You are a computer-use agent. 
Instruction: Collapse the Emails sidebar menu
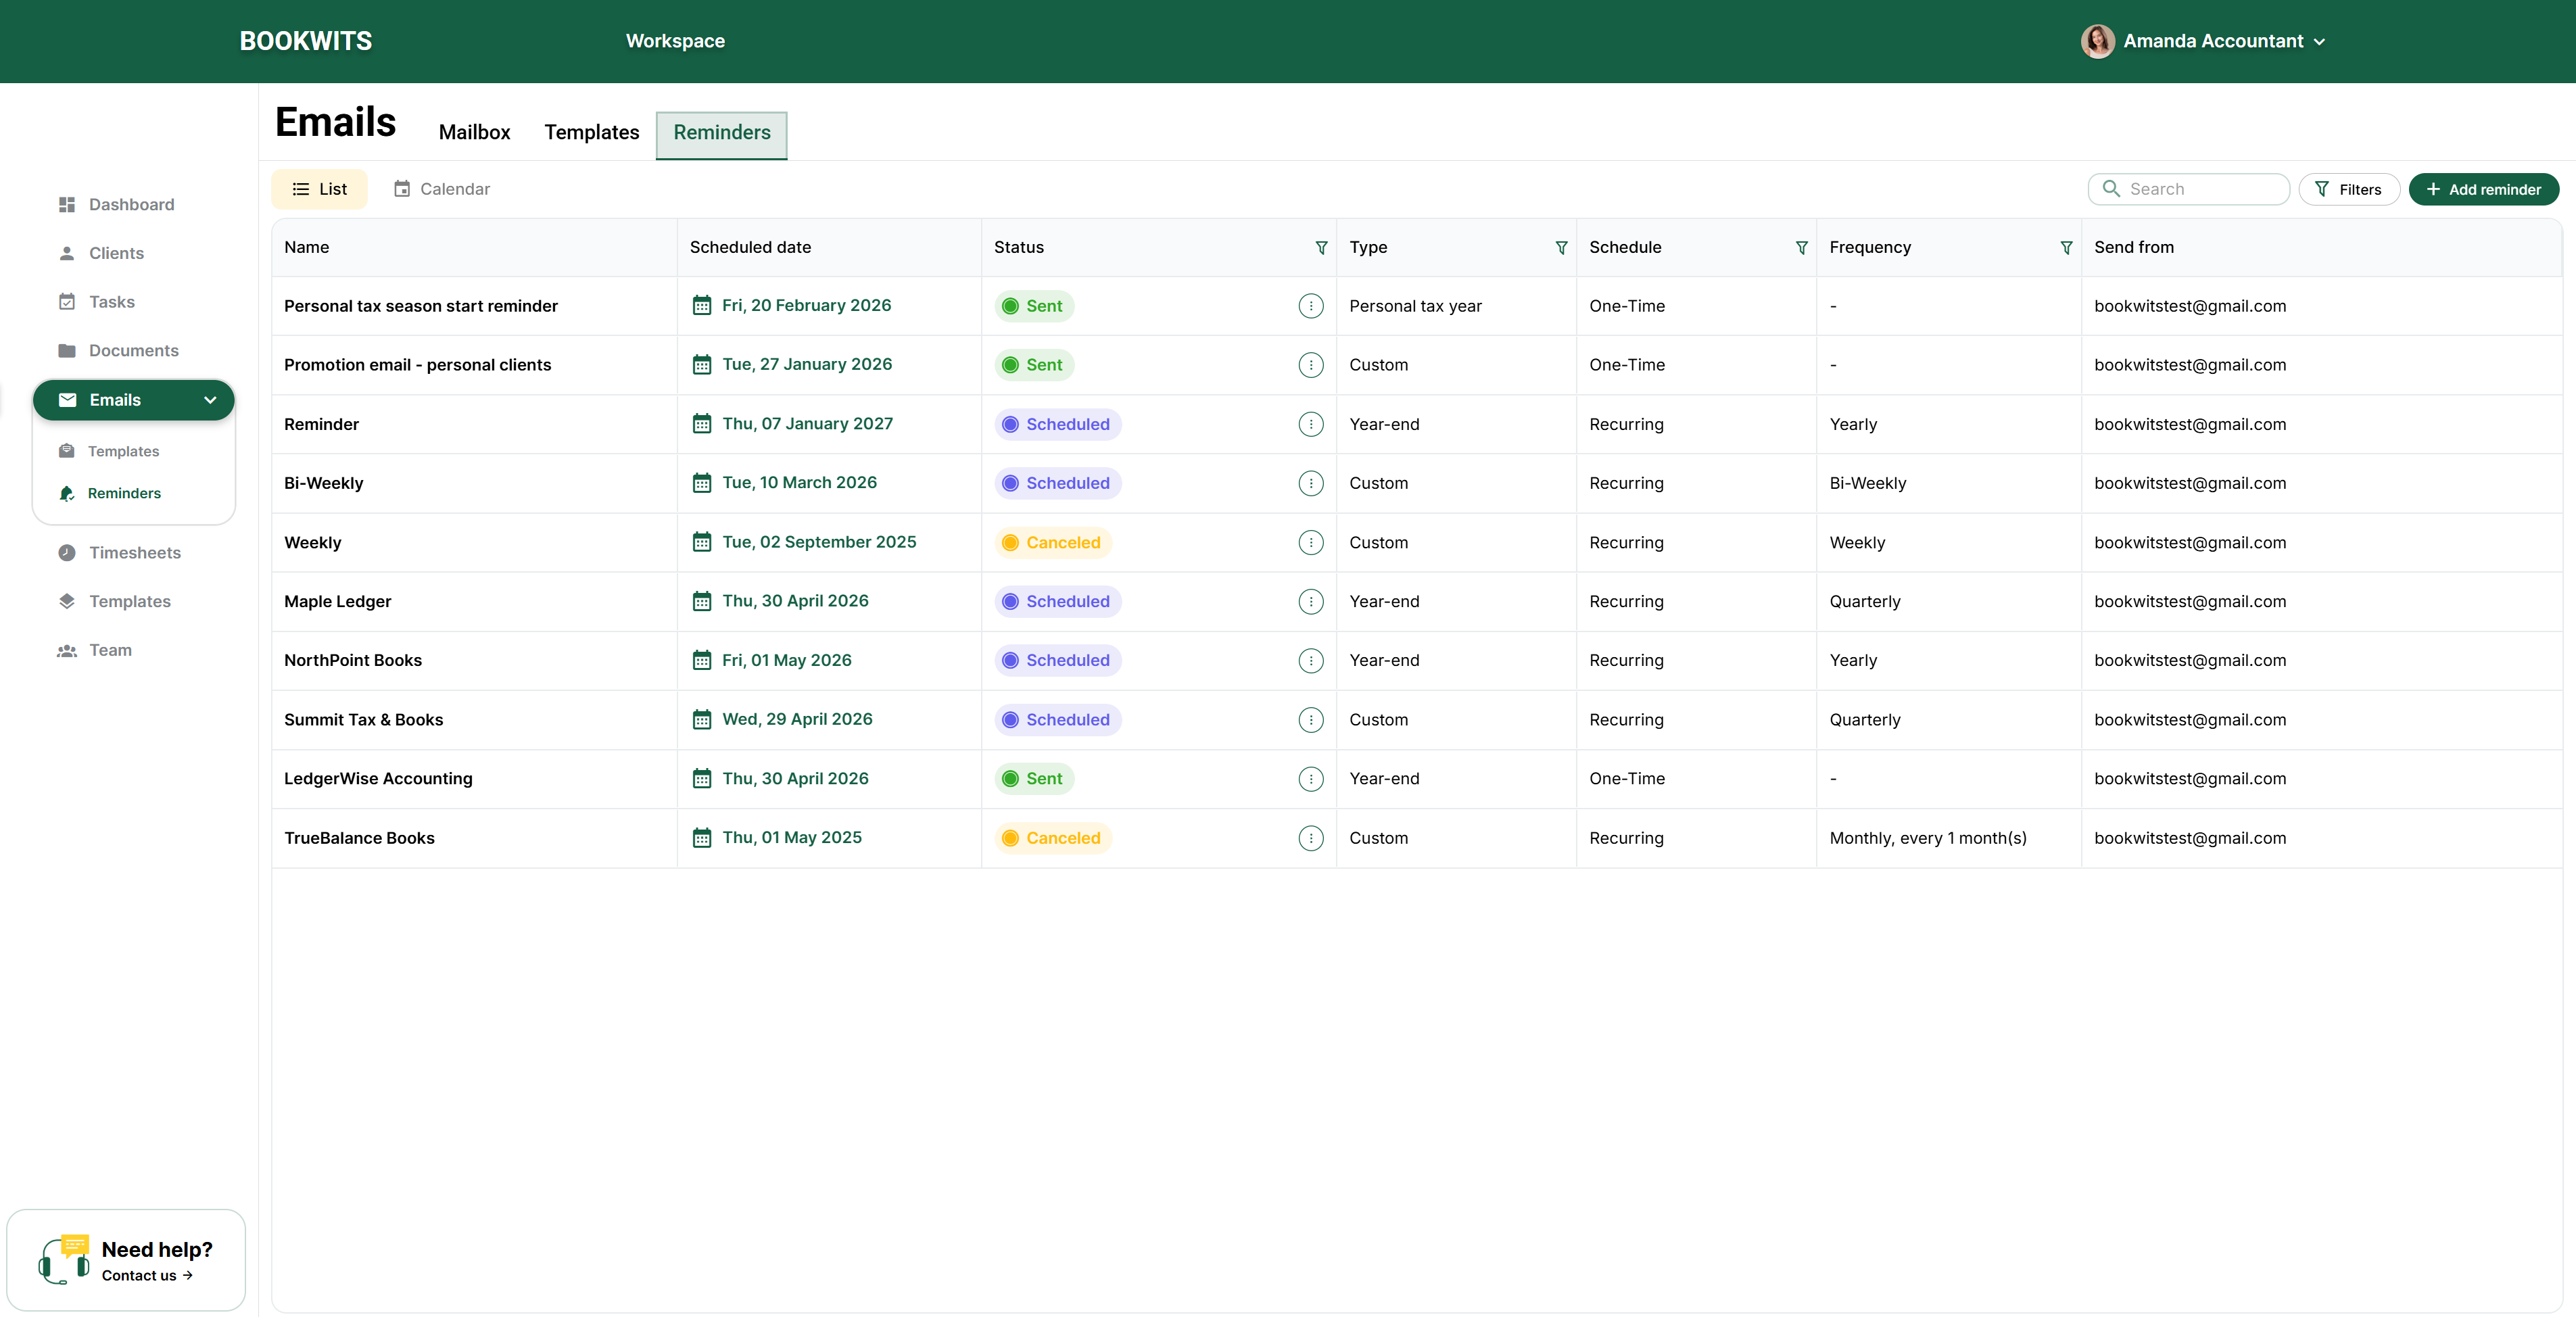[x=210, y=400]
